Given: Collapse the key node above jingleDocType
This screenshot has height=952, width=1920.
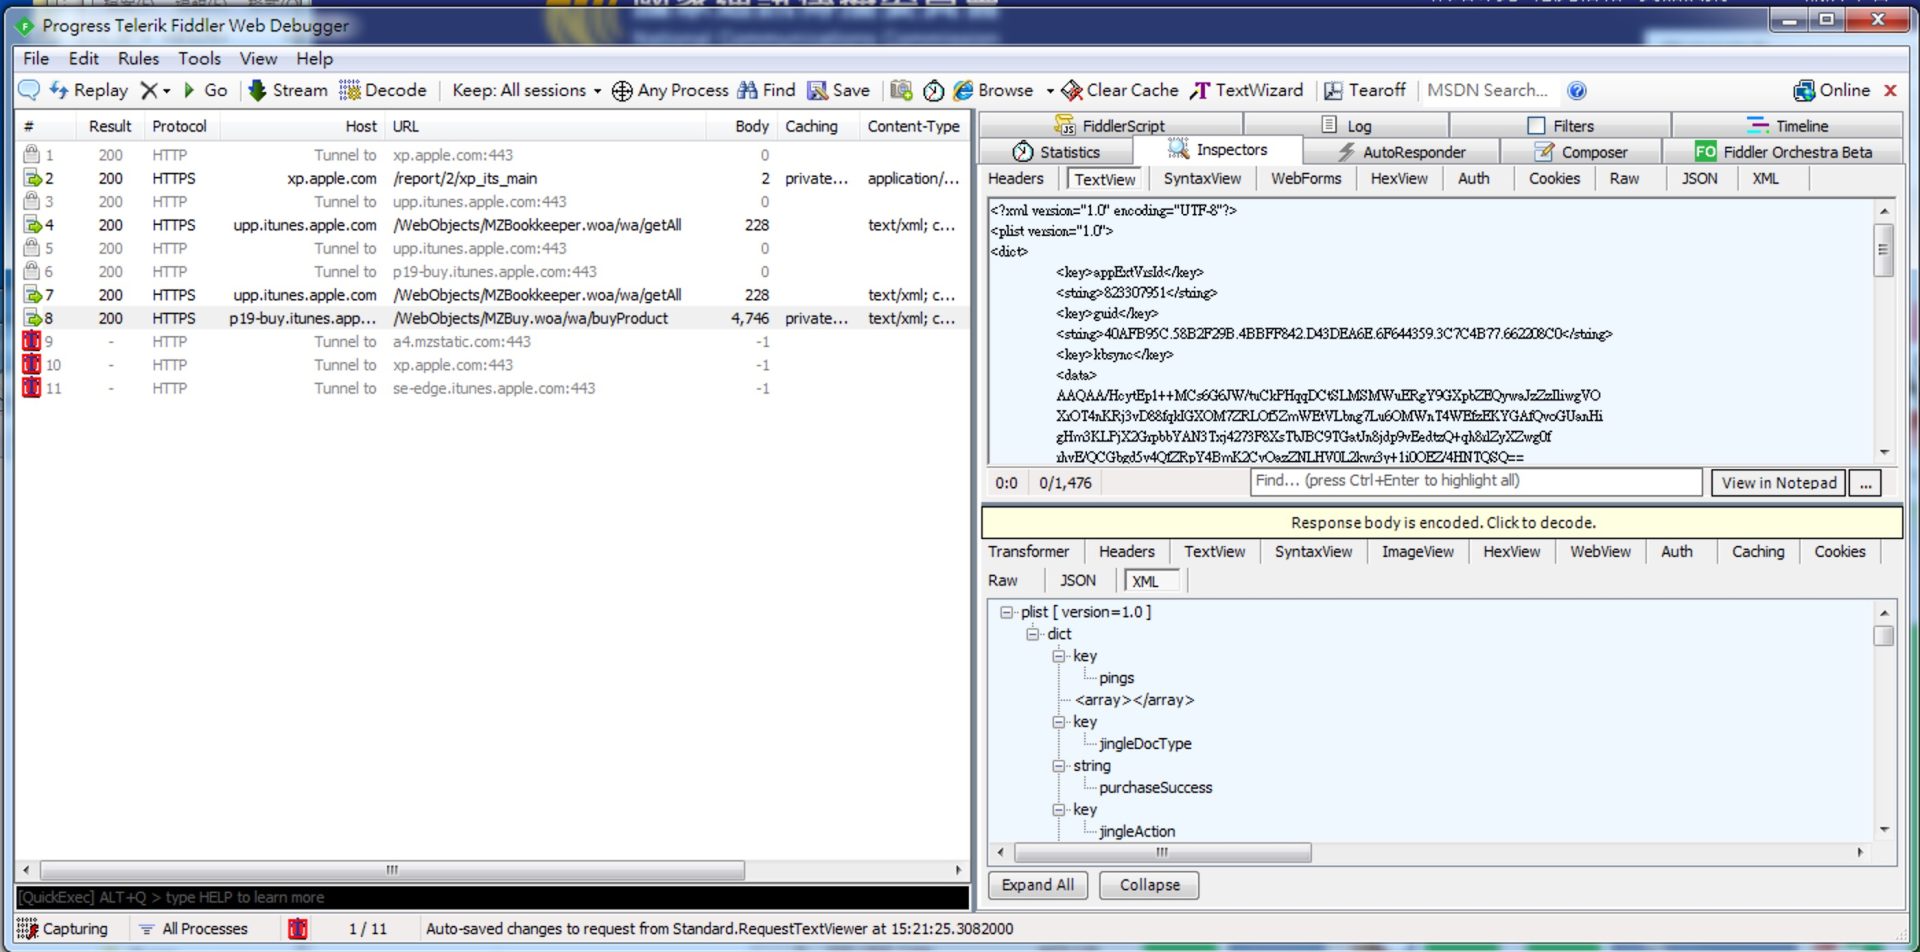Looking at the screenshot, I should (x=1059, y=722).
